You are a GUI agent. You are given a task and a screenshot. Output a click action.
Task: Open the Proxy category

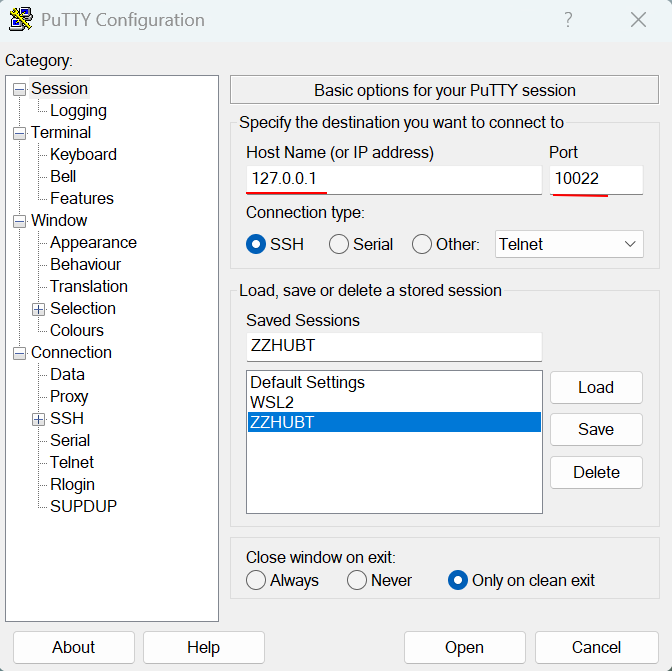[x=69, y=396]
